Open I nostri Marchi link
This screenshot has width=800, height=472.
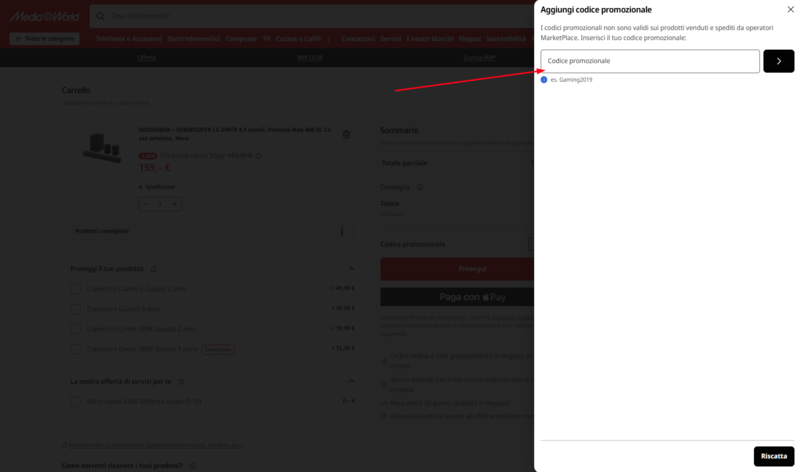(x=430, y=39)
